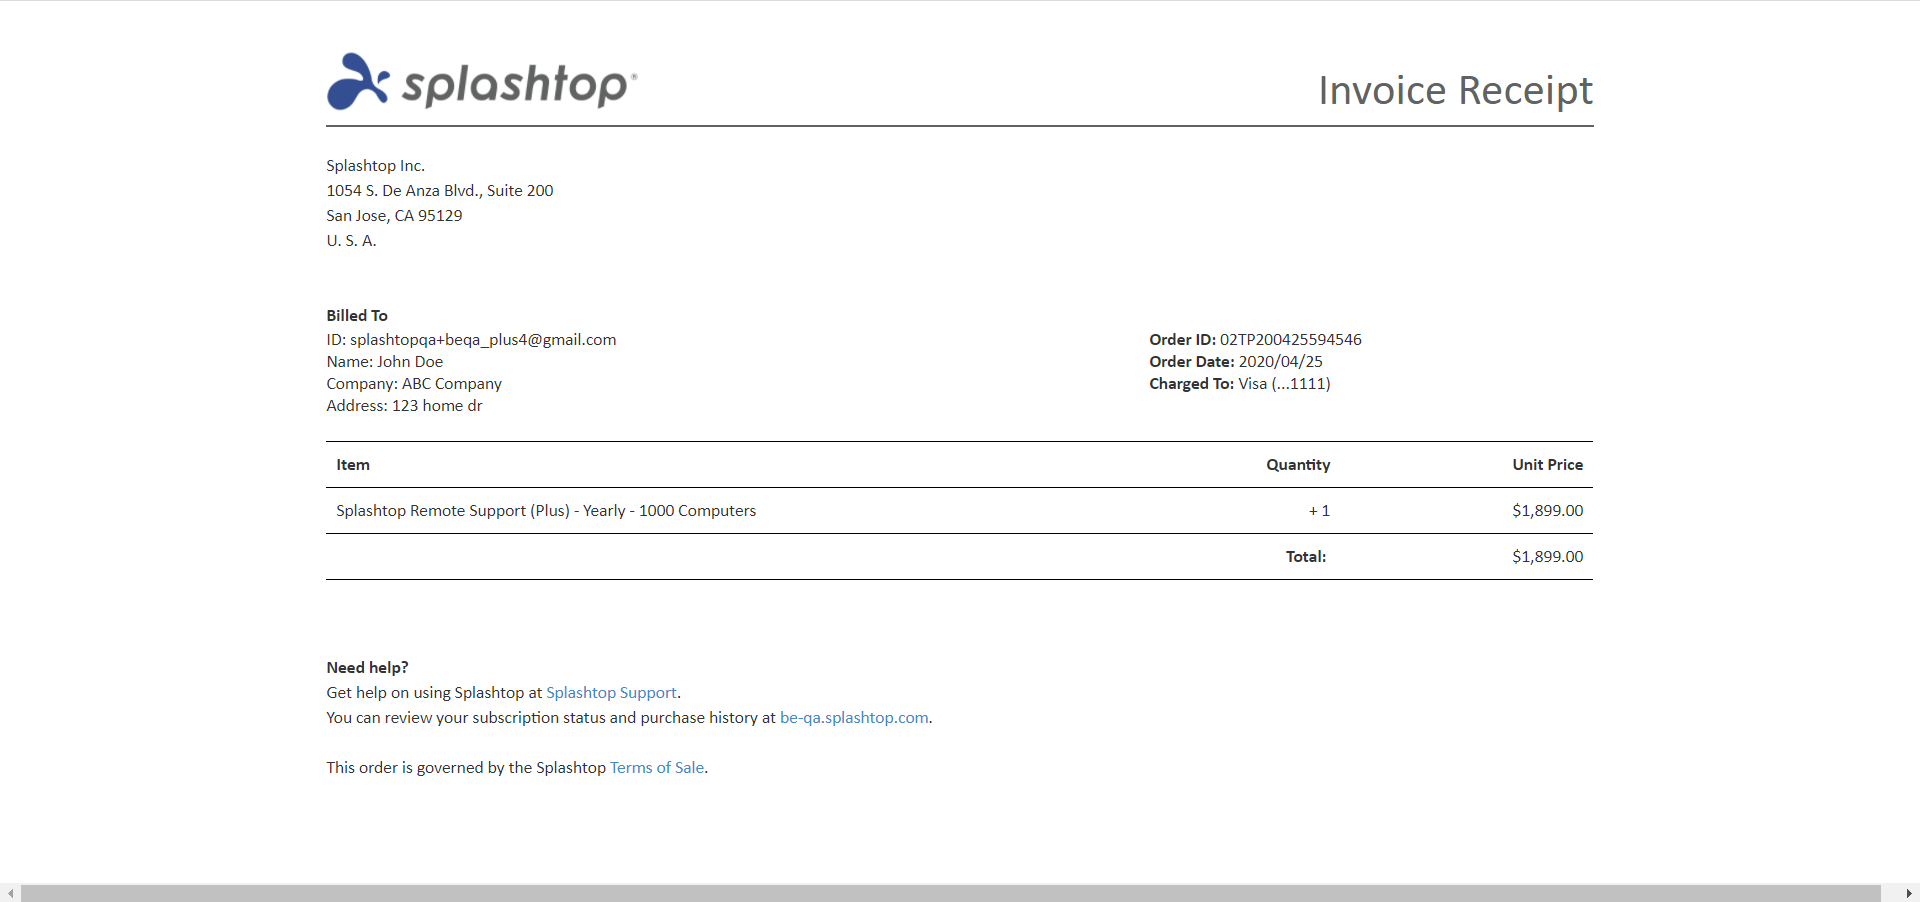Image resolution: width=1920 pixels, height=902 pixels.
Task: Click the unit price in the item row
Action: [x=1547, y=510]
